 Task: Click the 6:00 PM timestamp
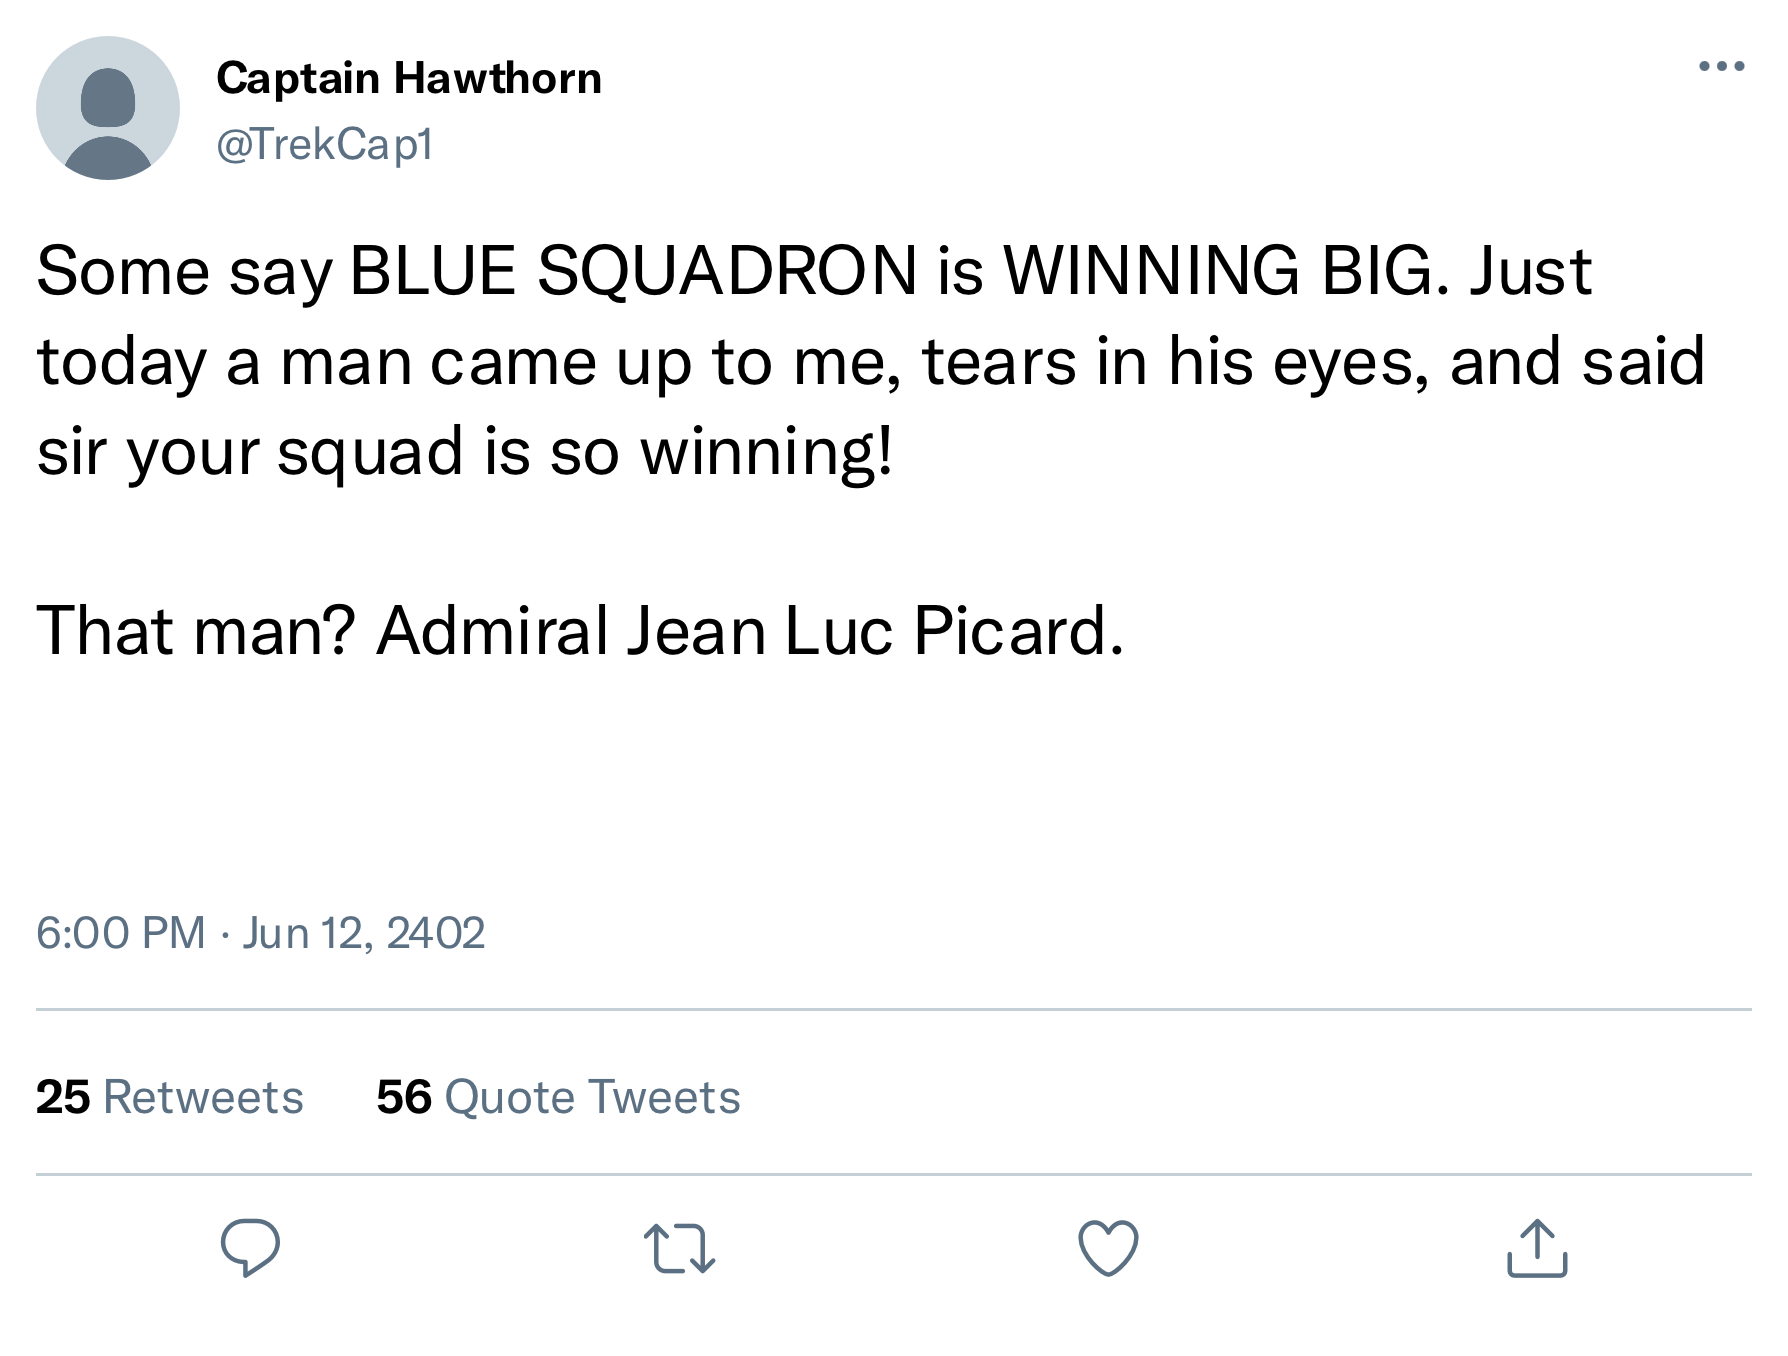point(121,933)
